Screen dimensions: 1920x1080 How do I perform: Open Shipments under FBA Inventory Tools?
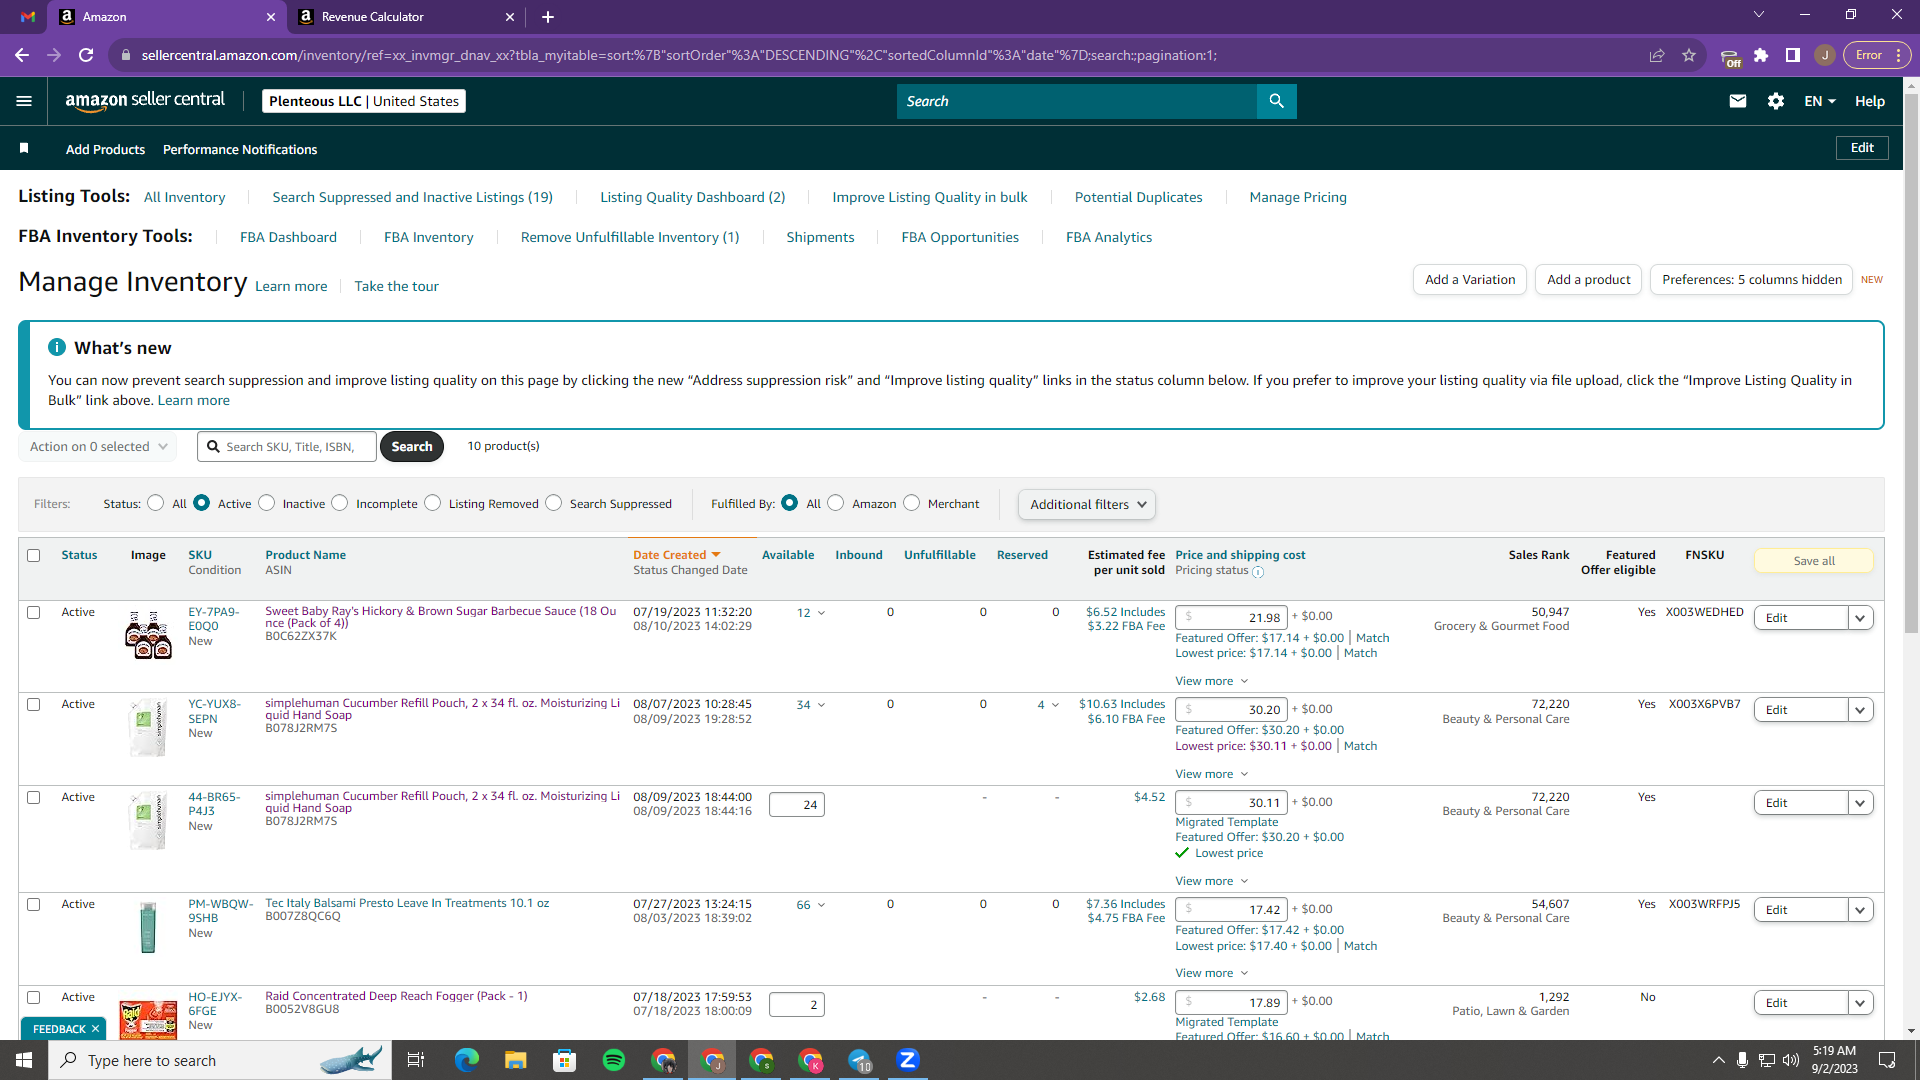(x=820, y=237)
